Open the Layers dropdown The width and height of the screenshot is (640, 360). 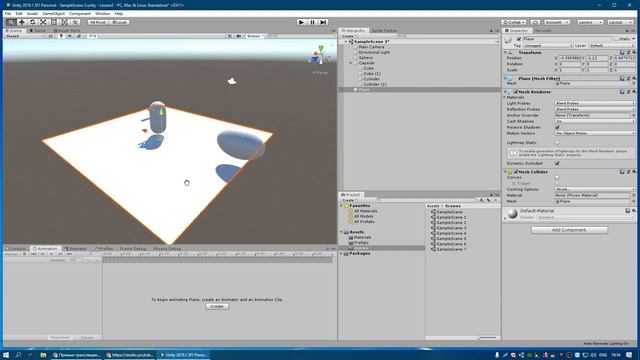589,22
